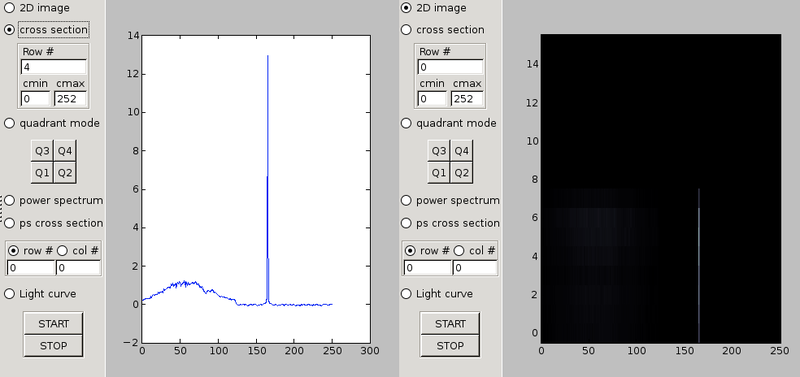The height and width of the screenshot is (377, 800).
Task: Click Q3 quadrant button in left panel
Action: tap(42, 150)
